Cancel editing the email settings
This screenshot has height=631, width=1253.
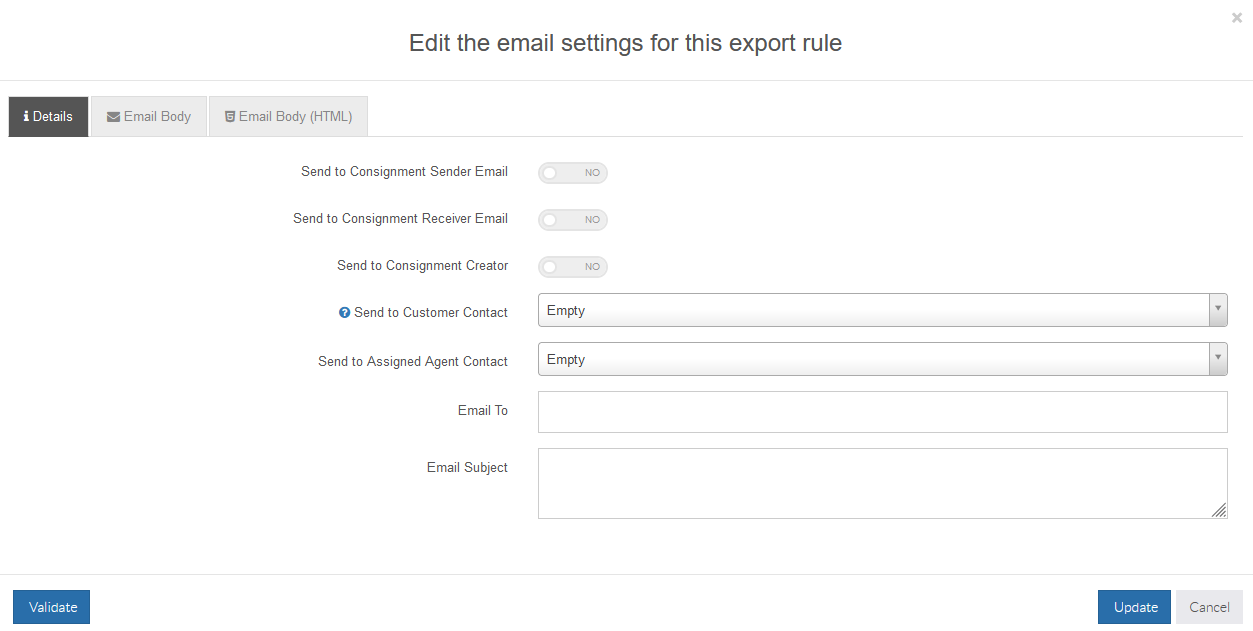coord(1208,607)
